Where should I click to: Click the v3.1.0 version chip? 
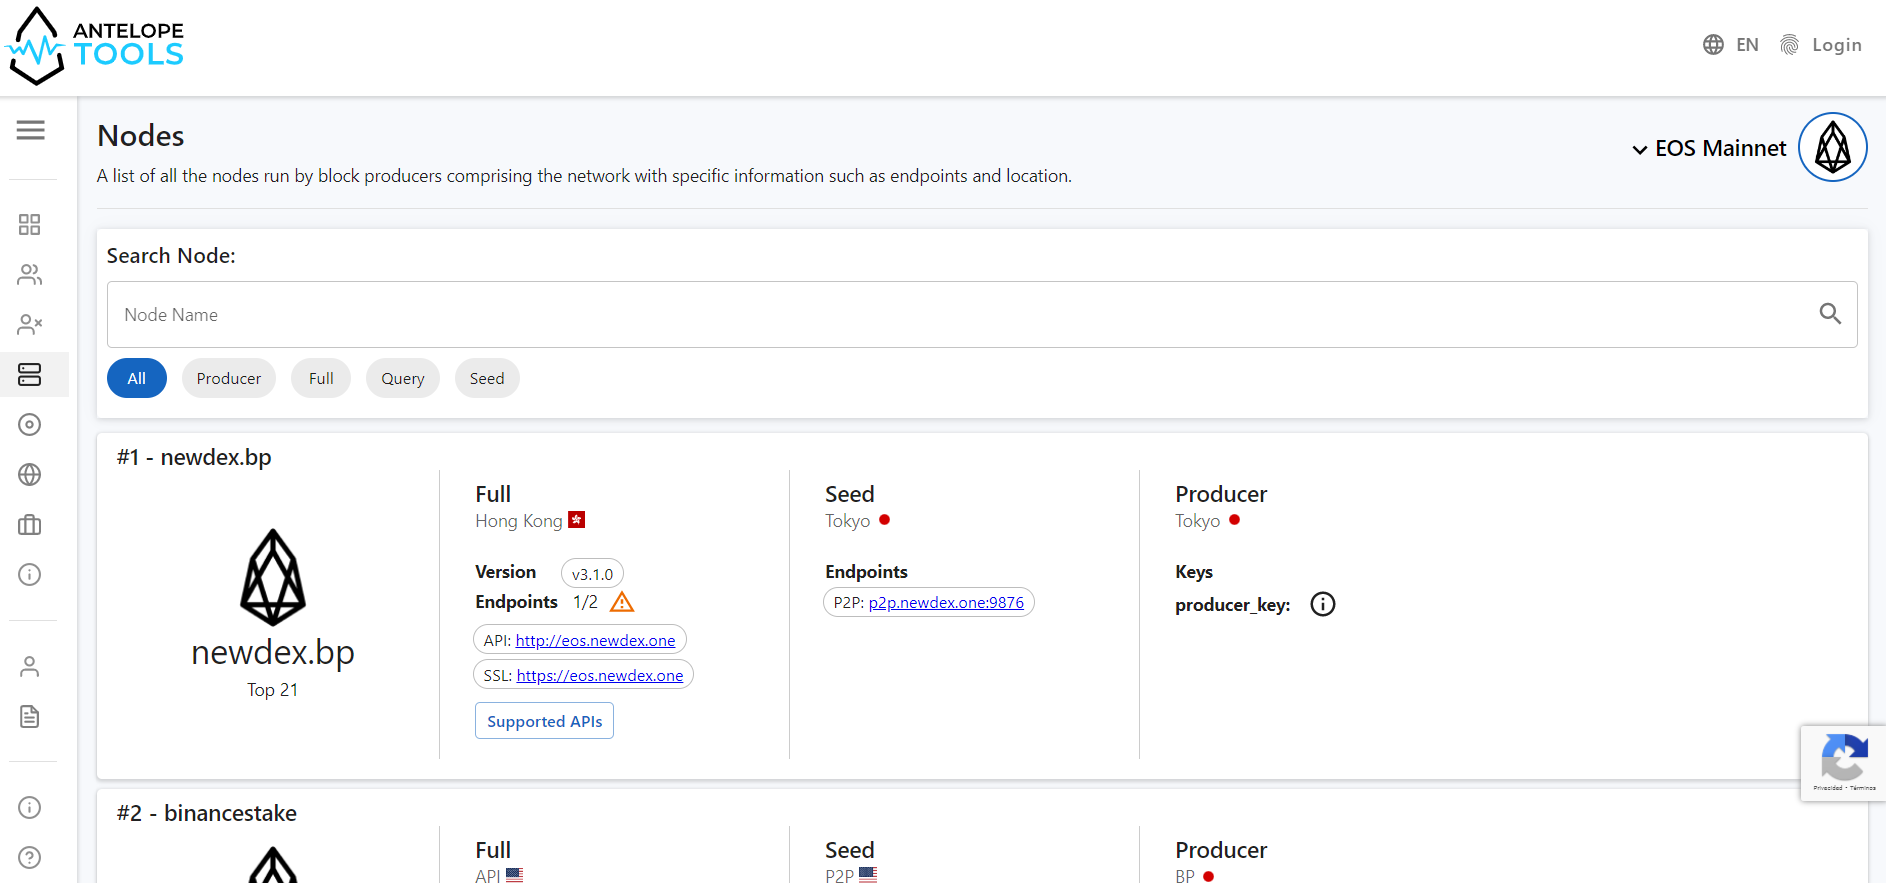point(592,574)
